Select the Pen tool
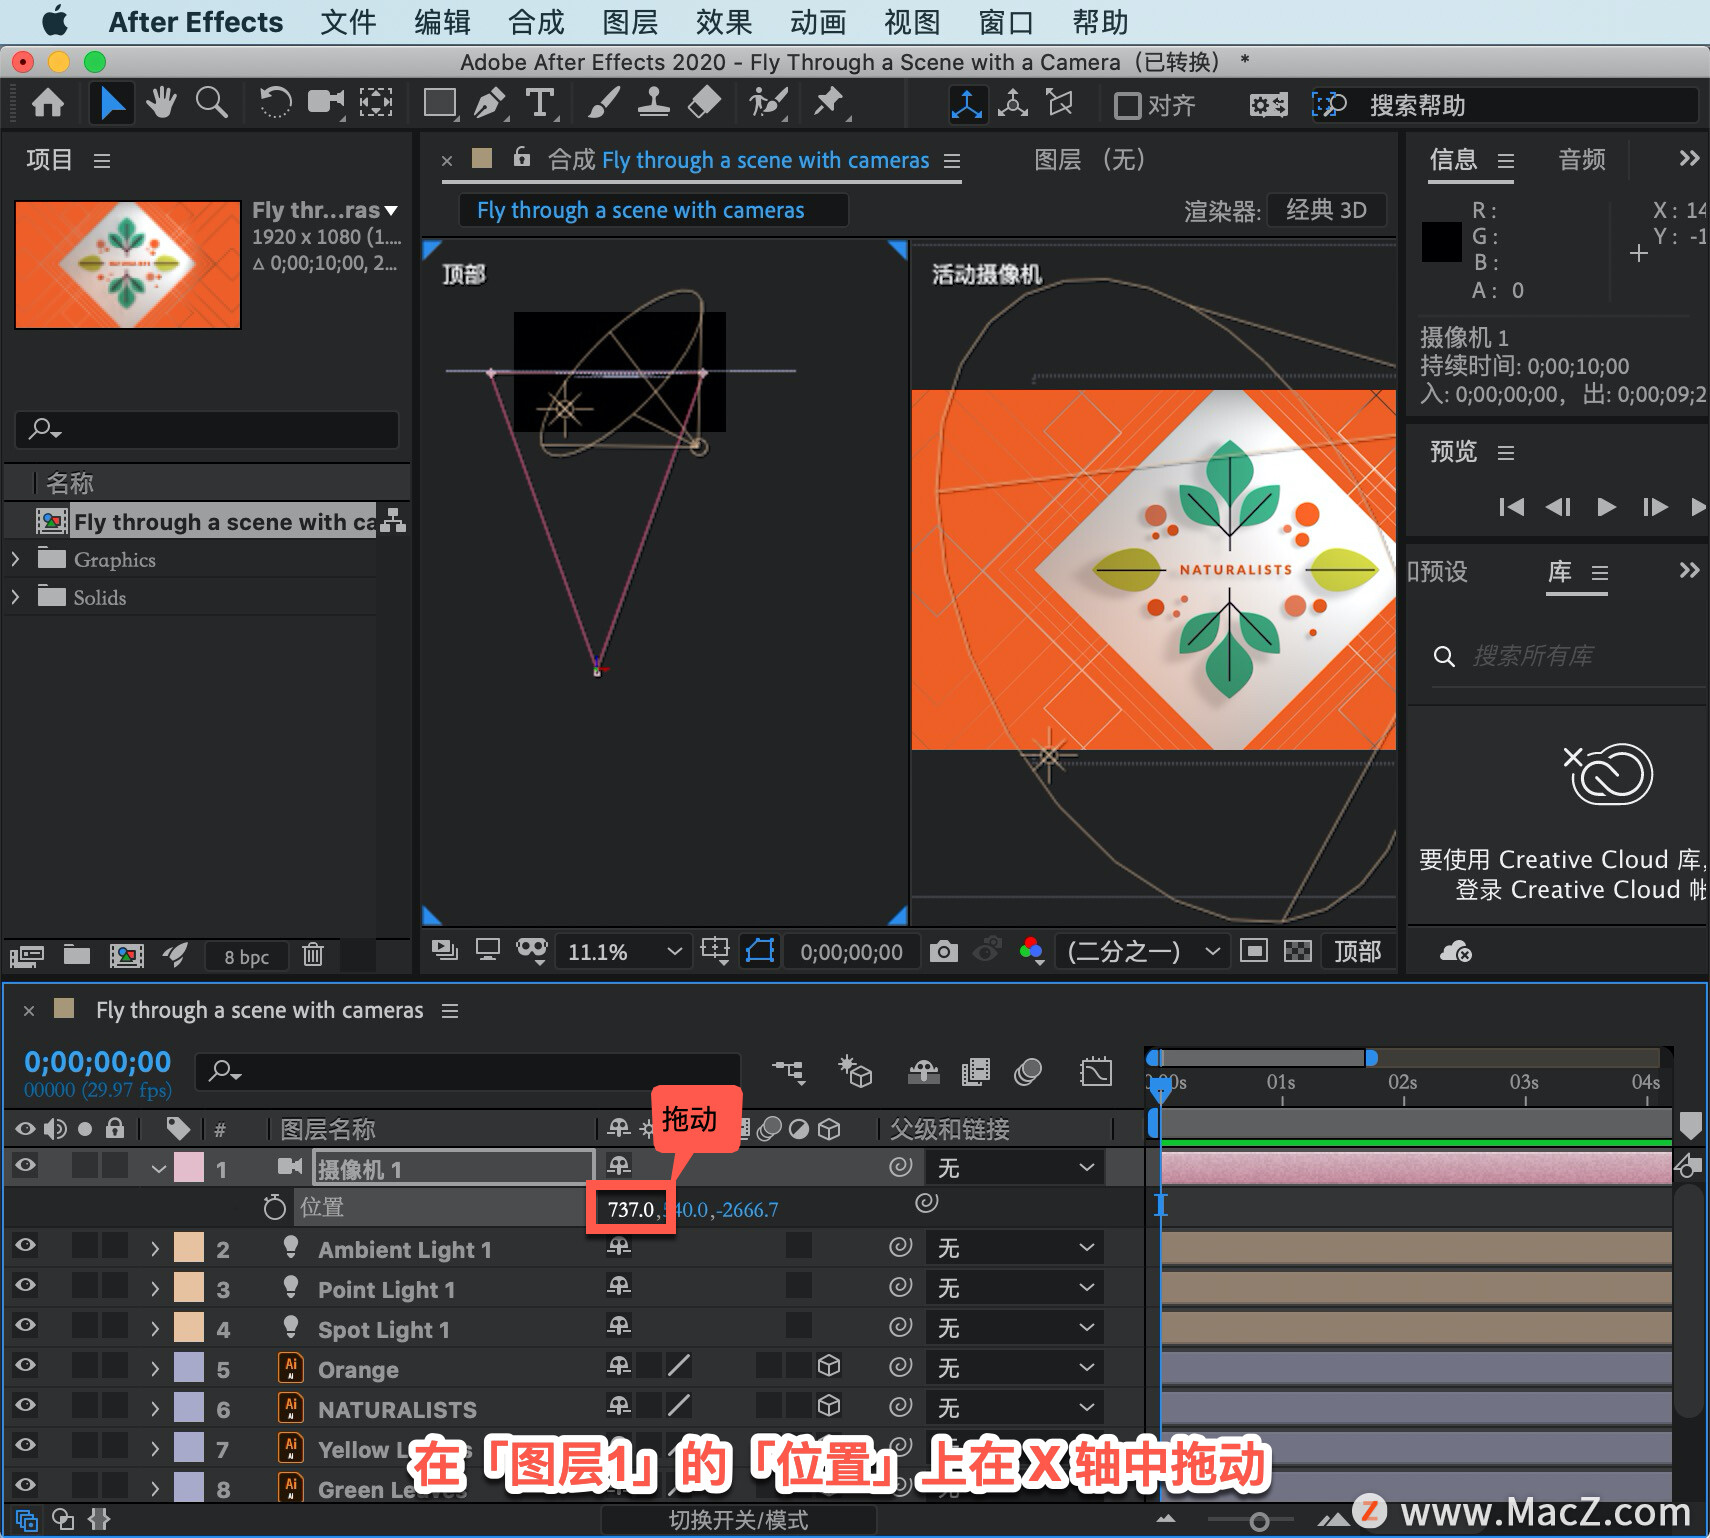The width and height of the screenshot is (1710, 1538). pos(489,103)
